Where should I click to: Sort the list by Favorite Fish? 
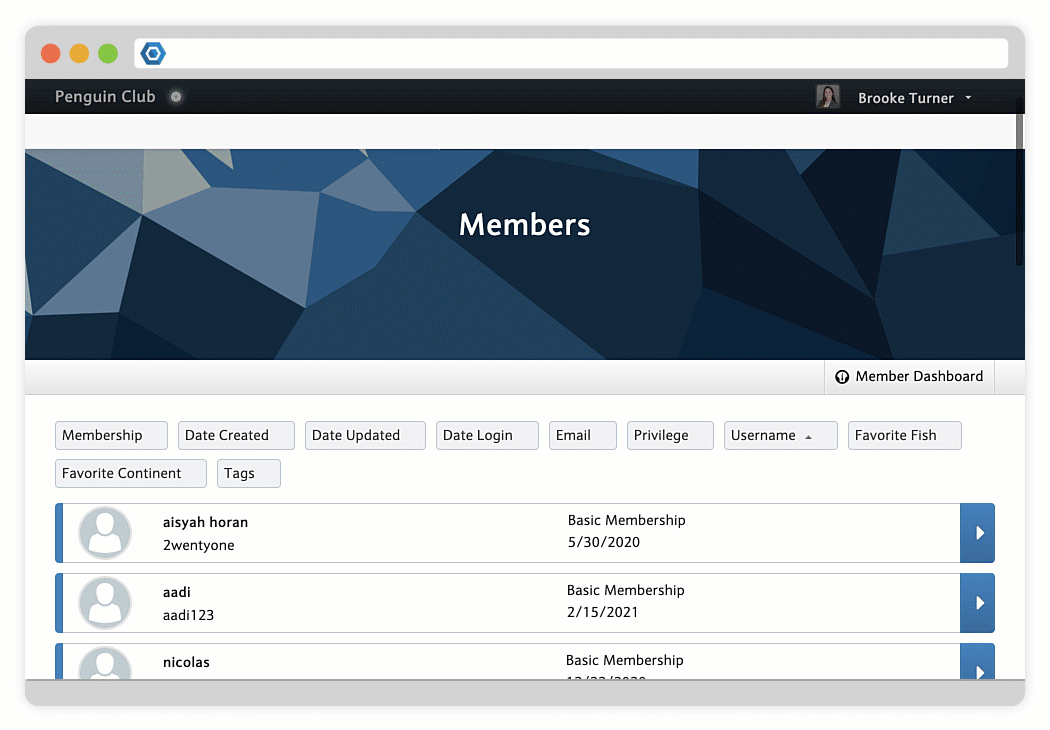904,436
